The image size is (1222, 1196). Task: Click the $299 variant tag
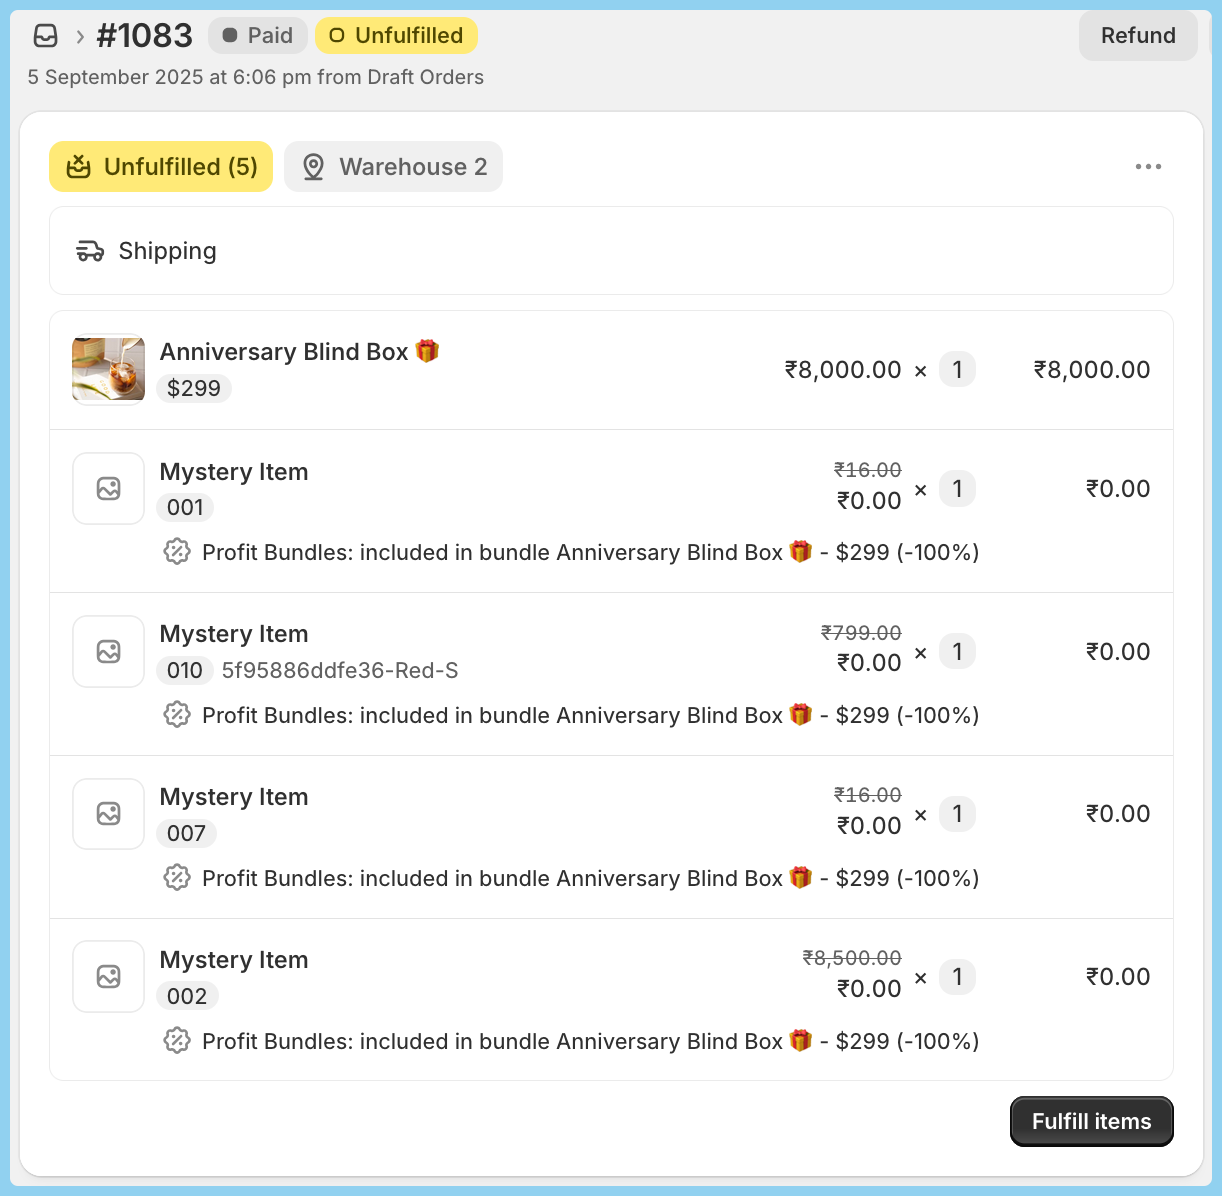[x=194, y=388]
